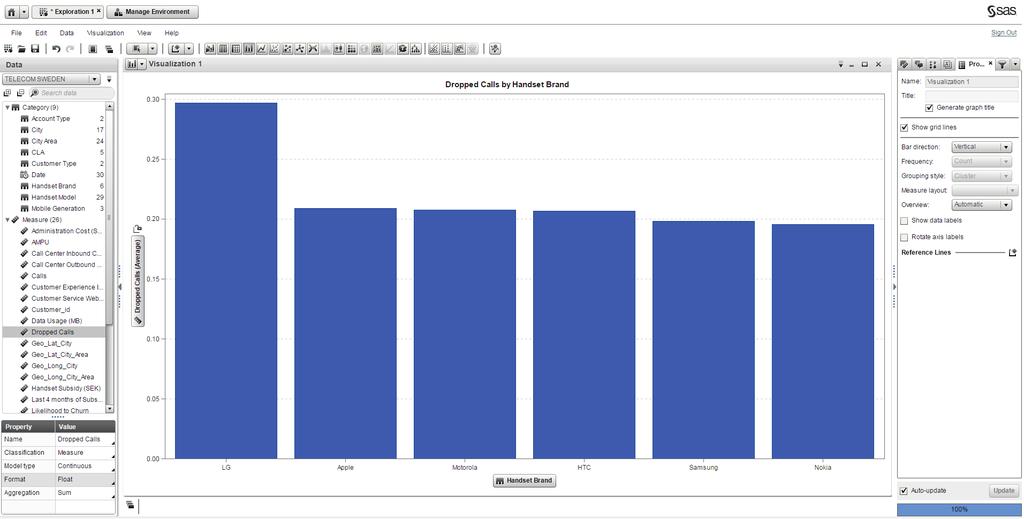This screenshot has height=519, width=1024.
Task: Switch to the Exploration 1 tab
Action: coord(67,12)
